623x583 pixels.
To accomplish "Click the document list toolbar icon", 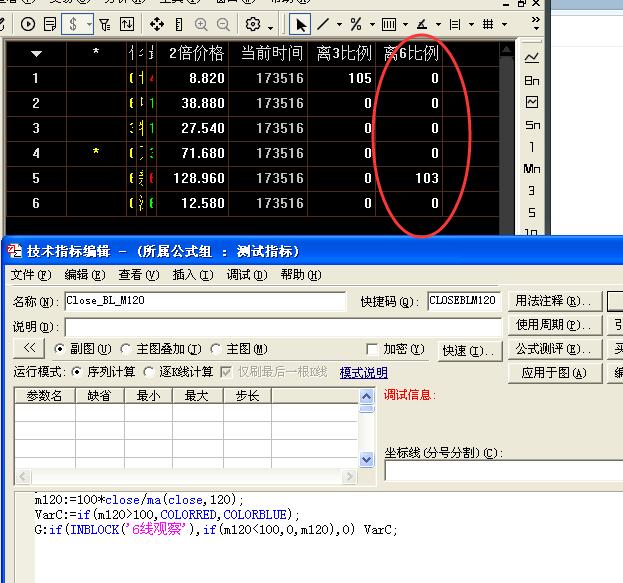I will 50,24.
